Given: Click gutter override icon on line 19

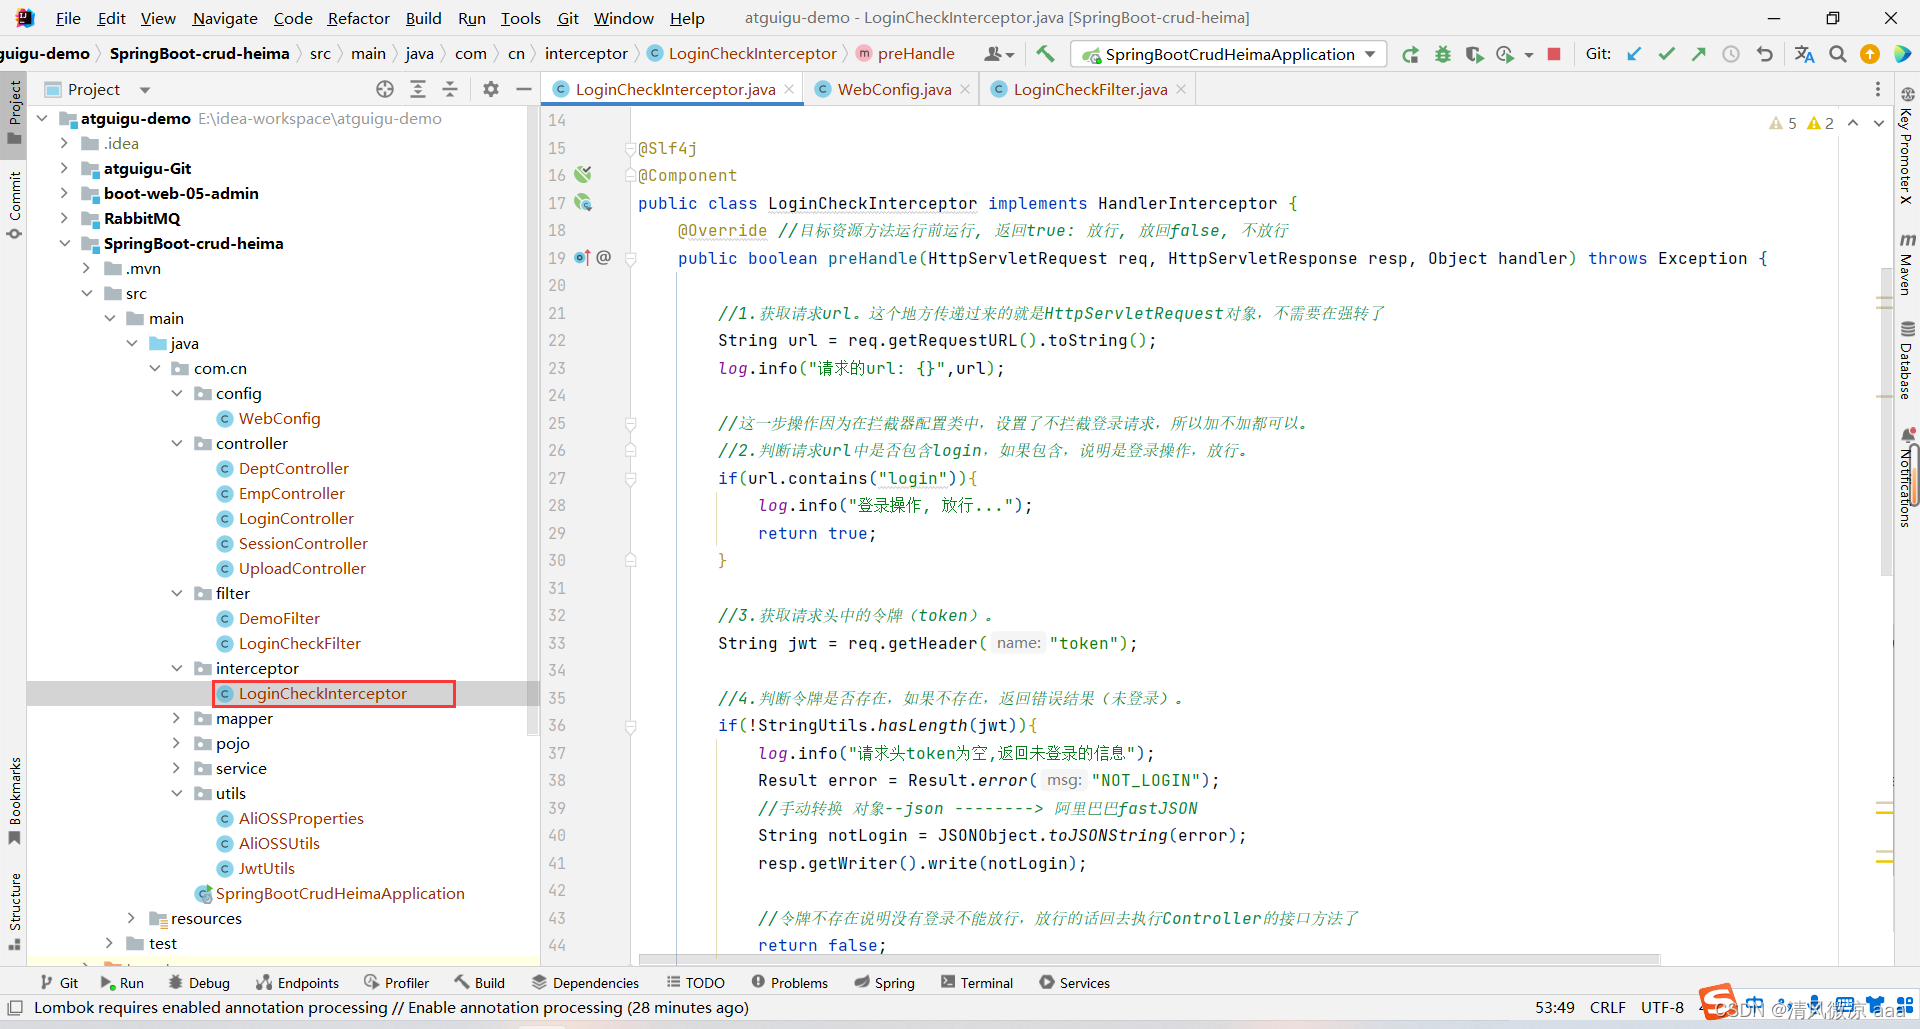Looking at the screenshot, I should click(583, 258).
